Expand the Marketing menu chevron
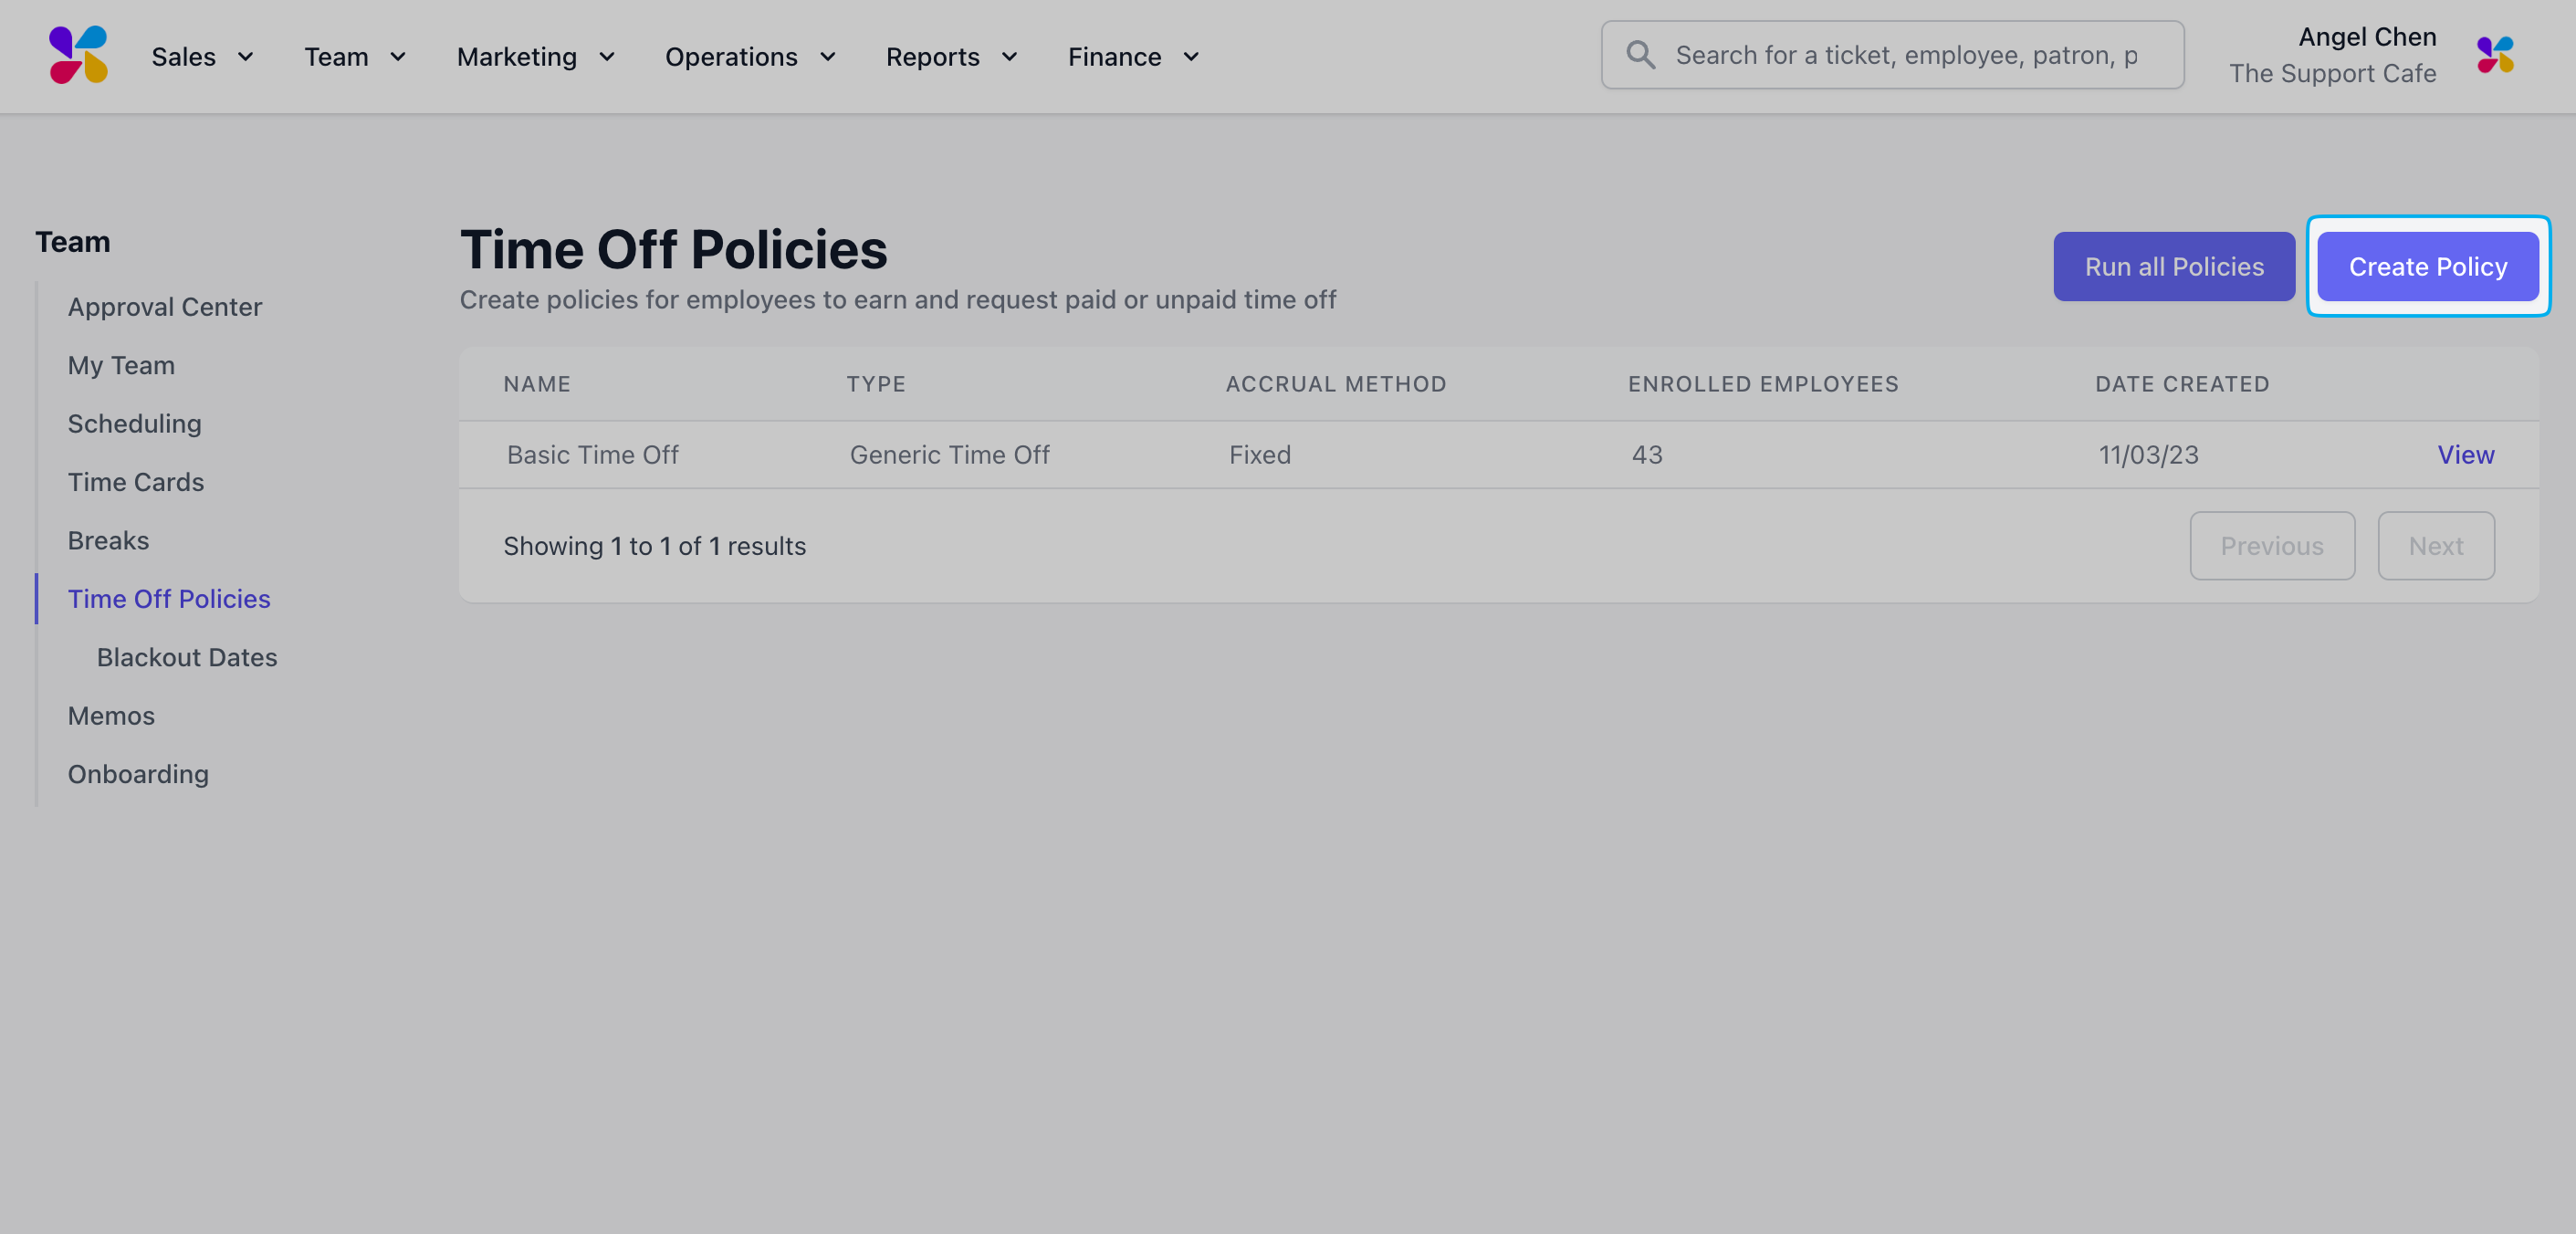Viewport: 2576px width, 1234px height. coord(607,57)
